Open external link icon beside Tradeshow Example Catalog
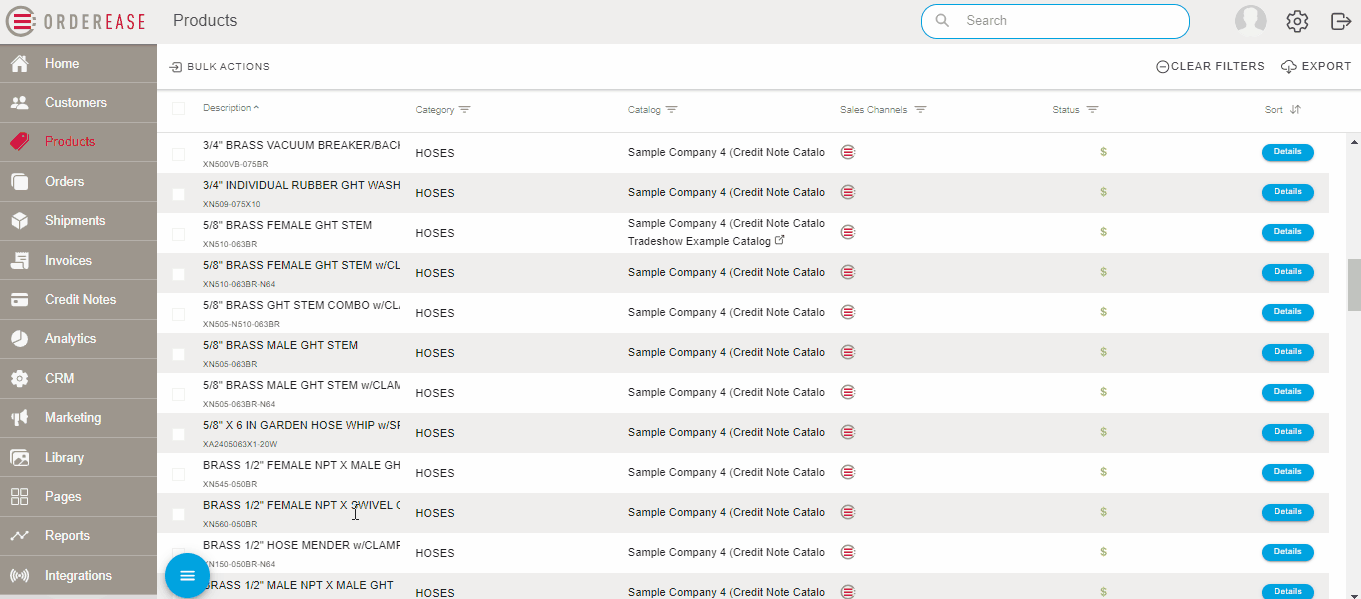The height and width of the screenshot is (599, 1361). (780, 241)
